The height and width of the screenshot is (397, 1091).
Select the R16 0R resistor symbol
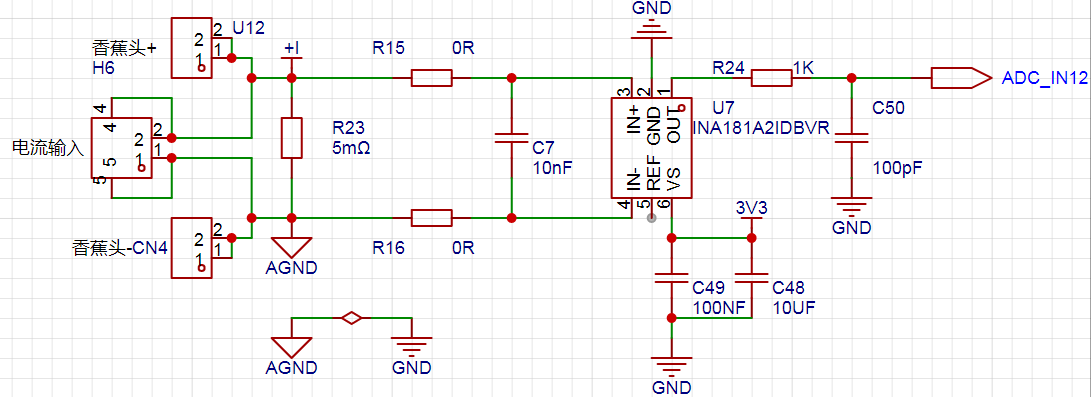tap(431, 218)
